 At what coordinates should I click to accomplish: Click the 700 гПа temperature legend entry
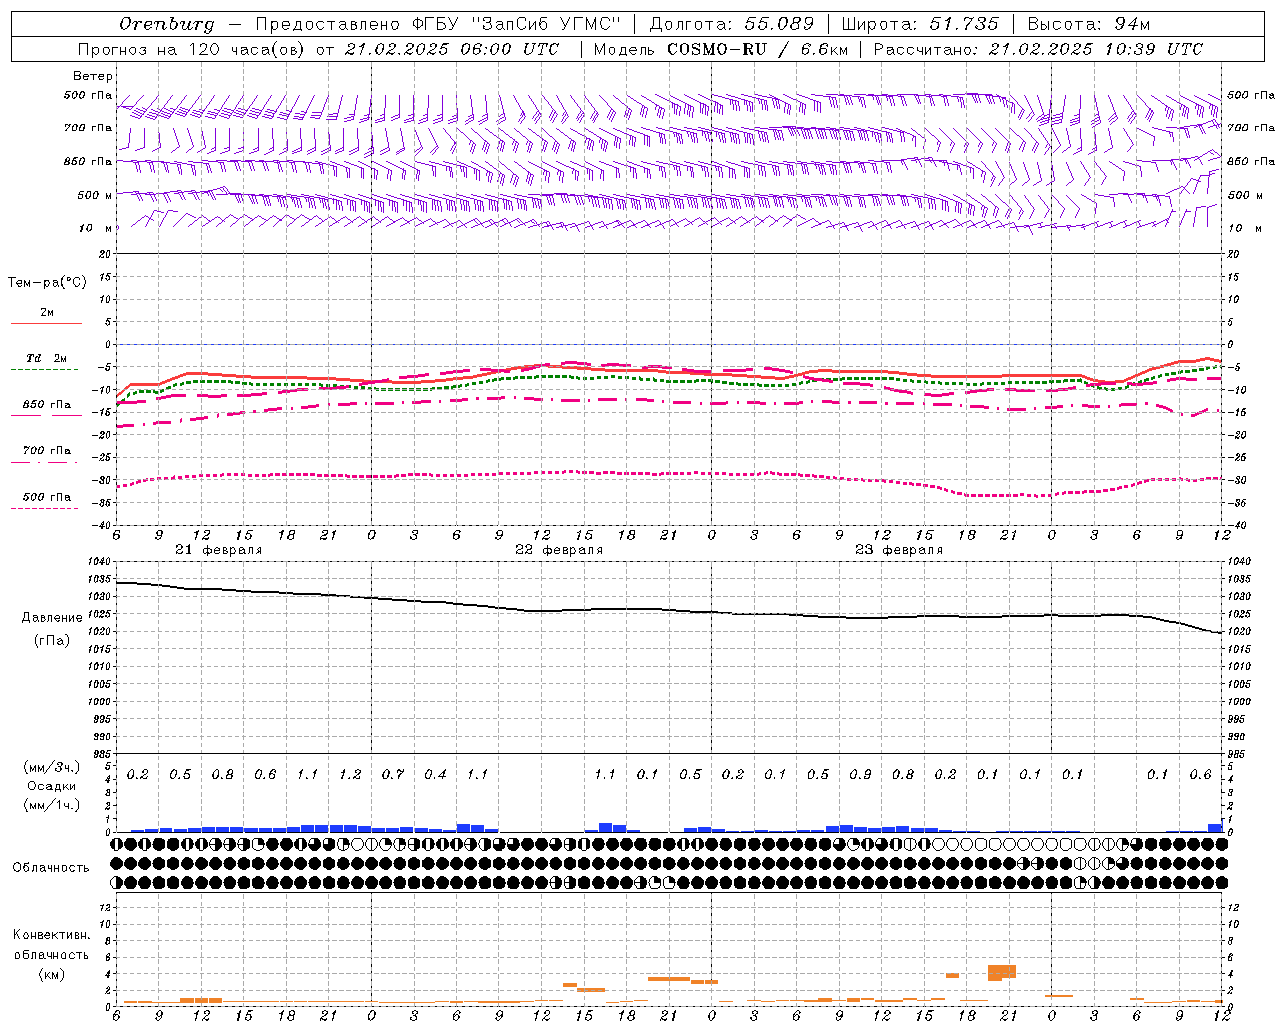point(46,450)
